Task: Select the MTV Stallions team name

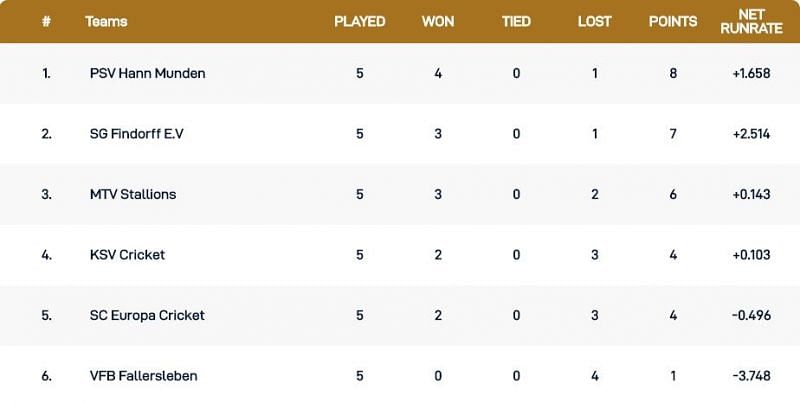Action: (132, 194)
